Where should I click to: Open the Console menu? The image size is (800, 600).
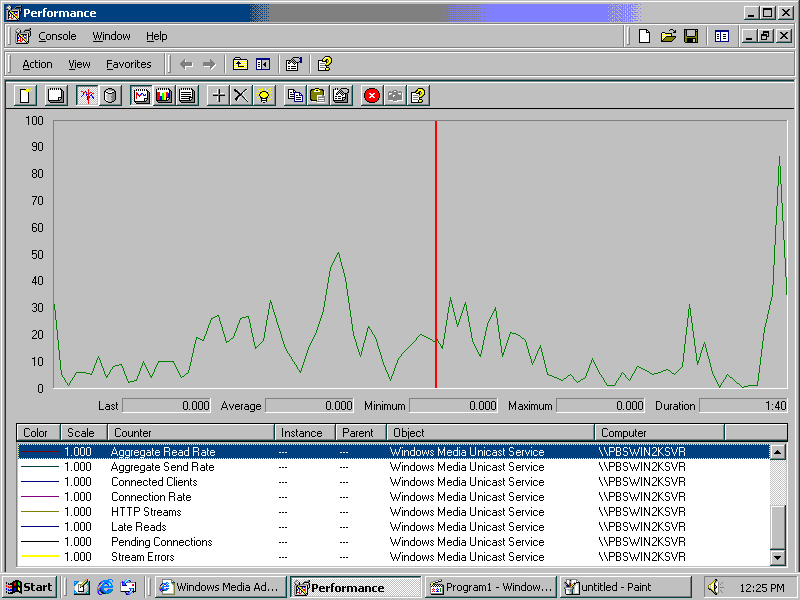(57, 36)
